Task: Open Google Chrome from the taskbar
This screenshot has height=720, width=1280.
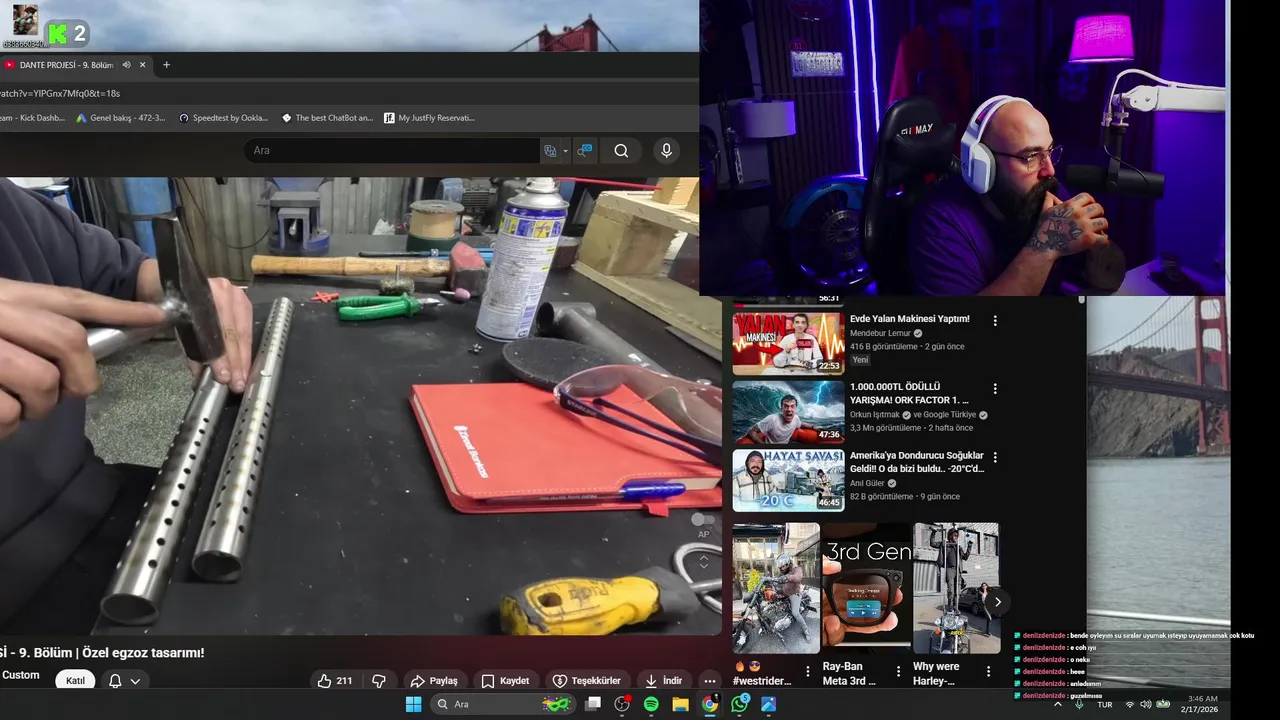Action: pos(709,704)
